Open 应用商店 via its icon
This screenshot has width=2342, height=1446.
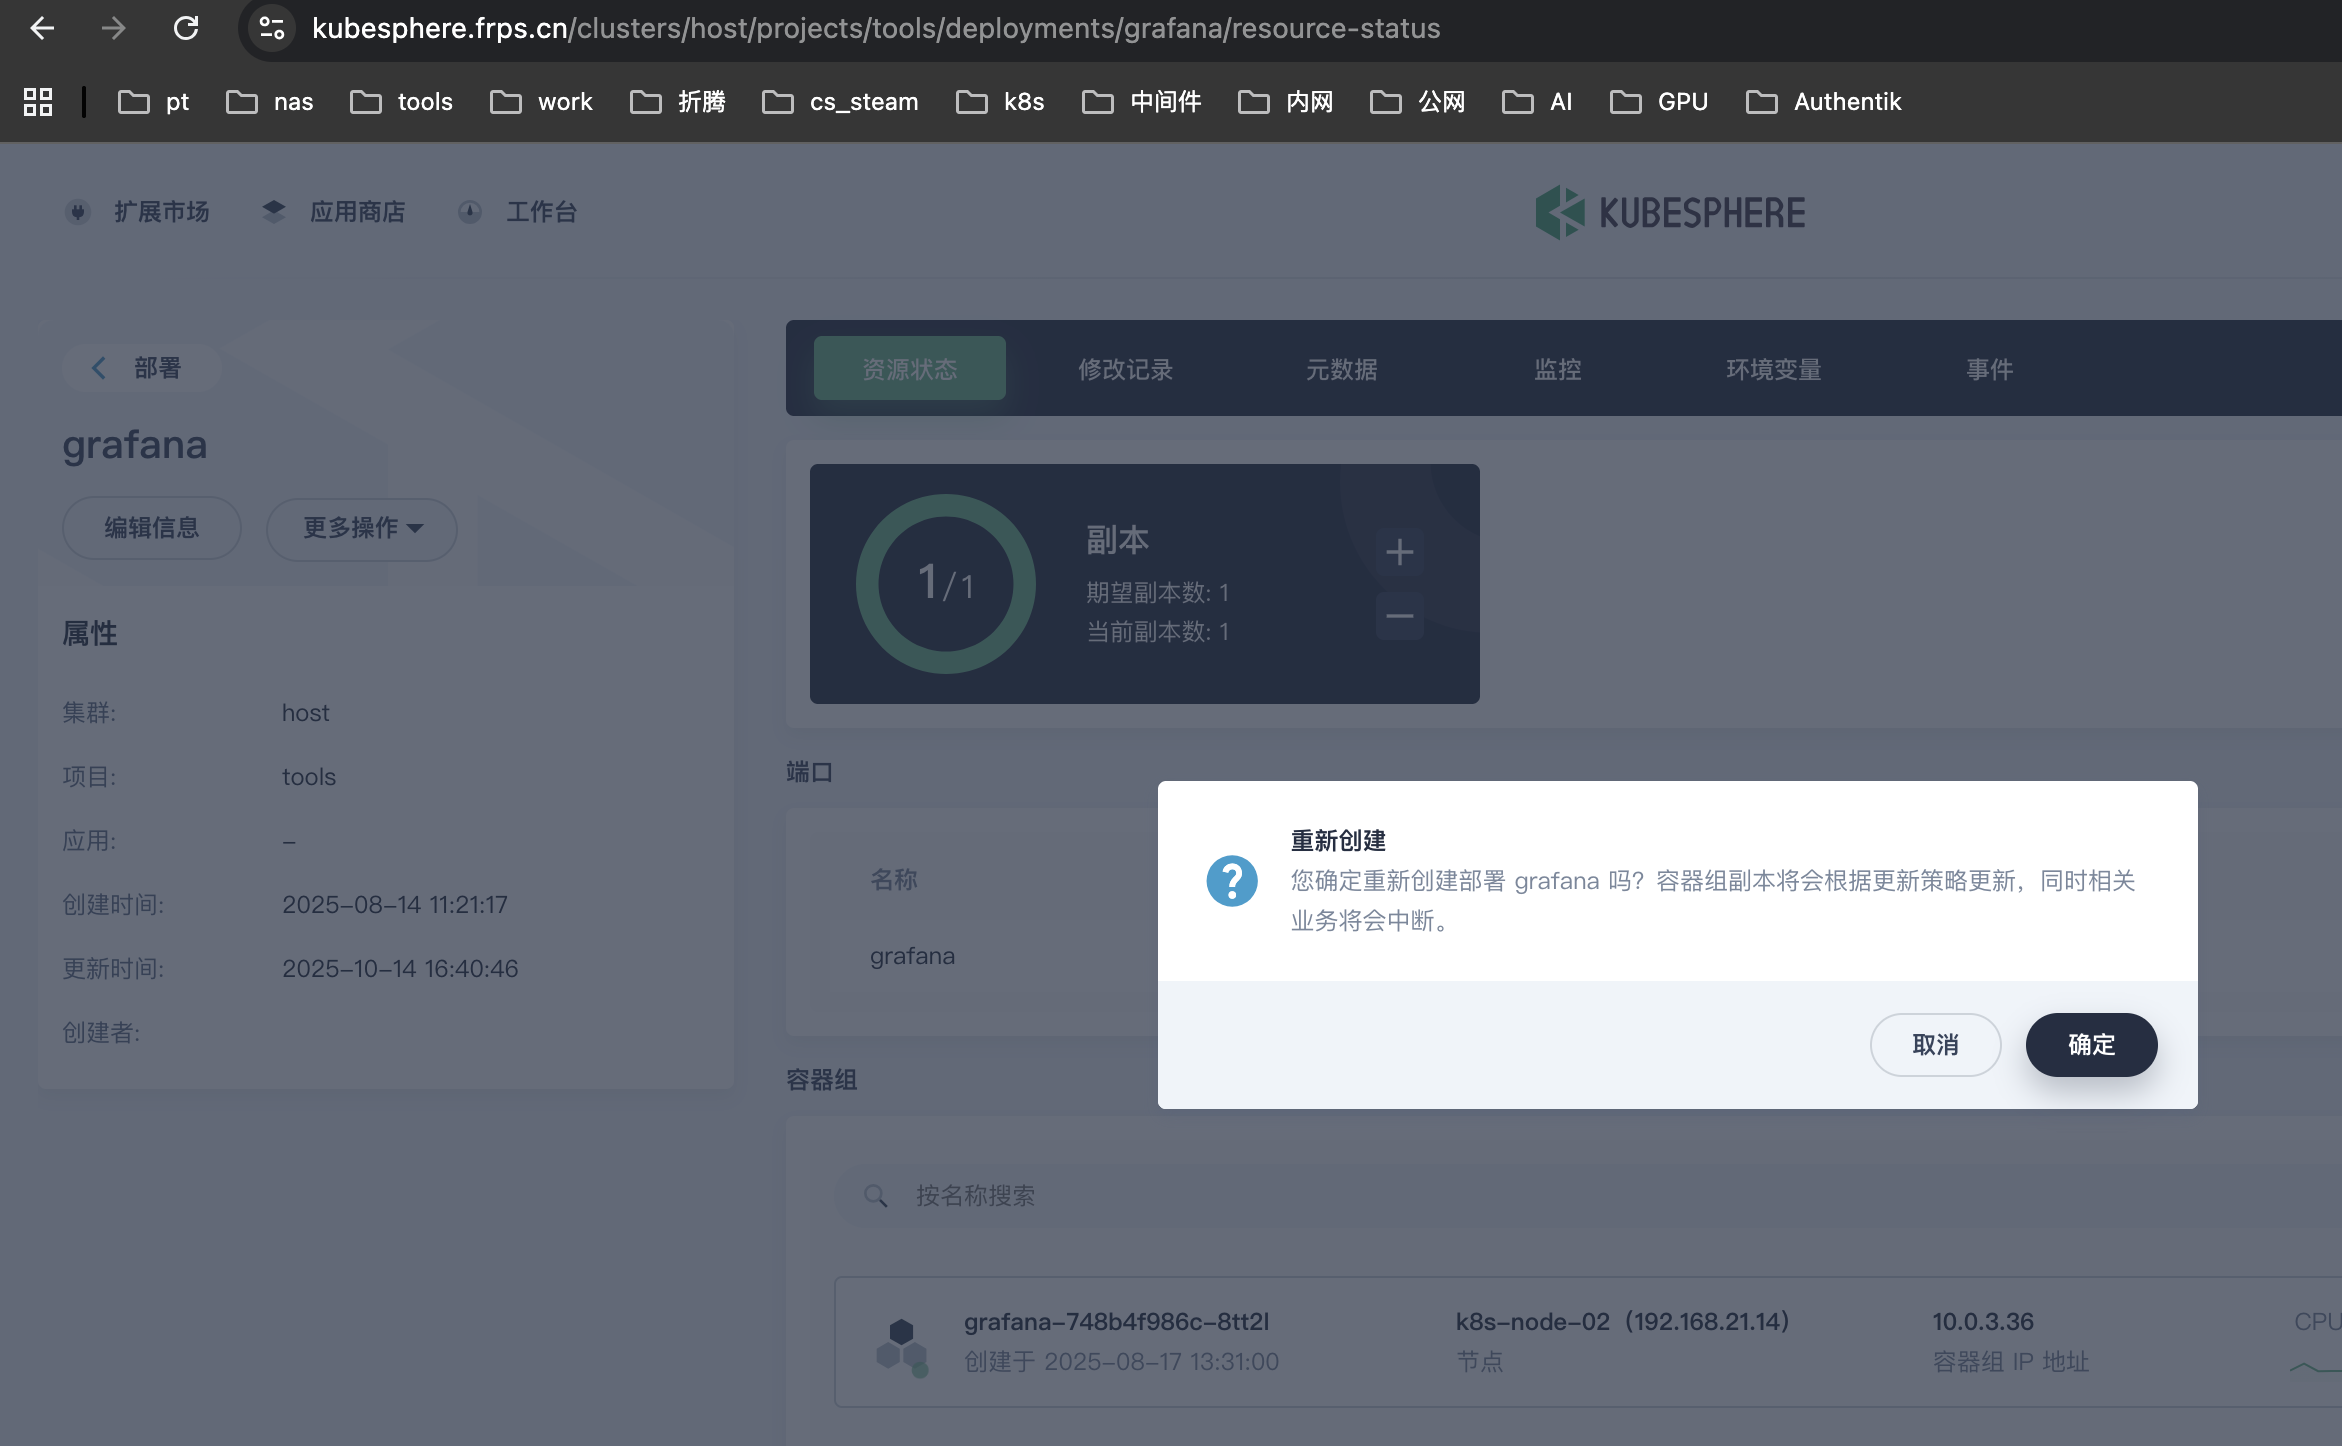tap(274, 211)
